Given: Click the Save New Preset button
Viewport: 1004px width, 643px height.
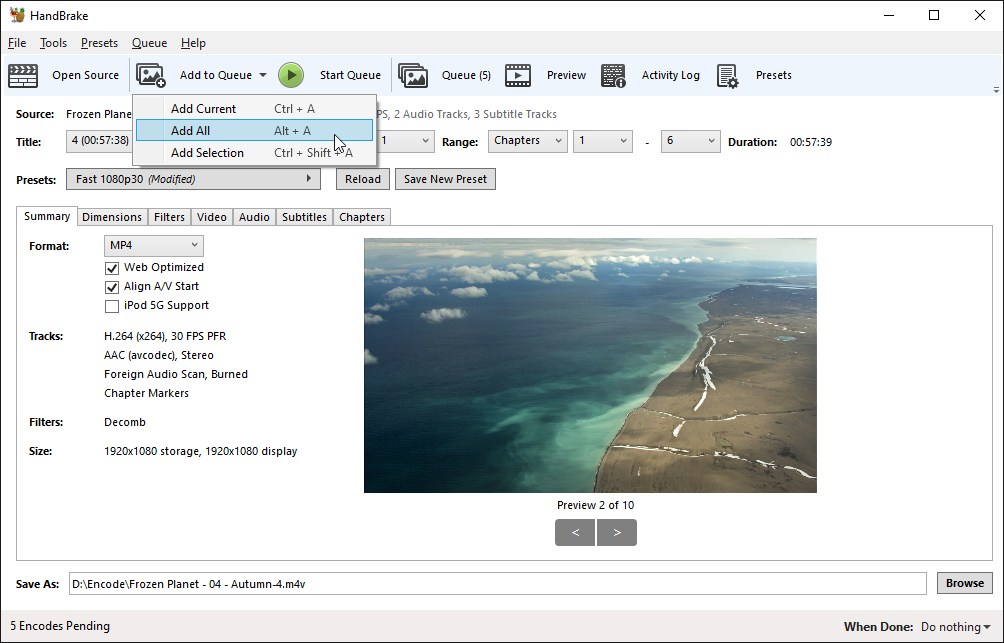Looking at the screenshot, I should (445, 179).
